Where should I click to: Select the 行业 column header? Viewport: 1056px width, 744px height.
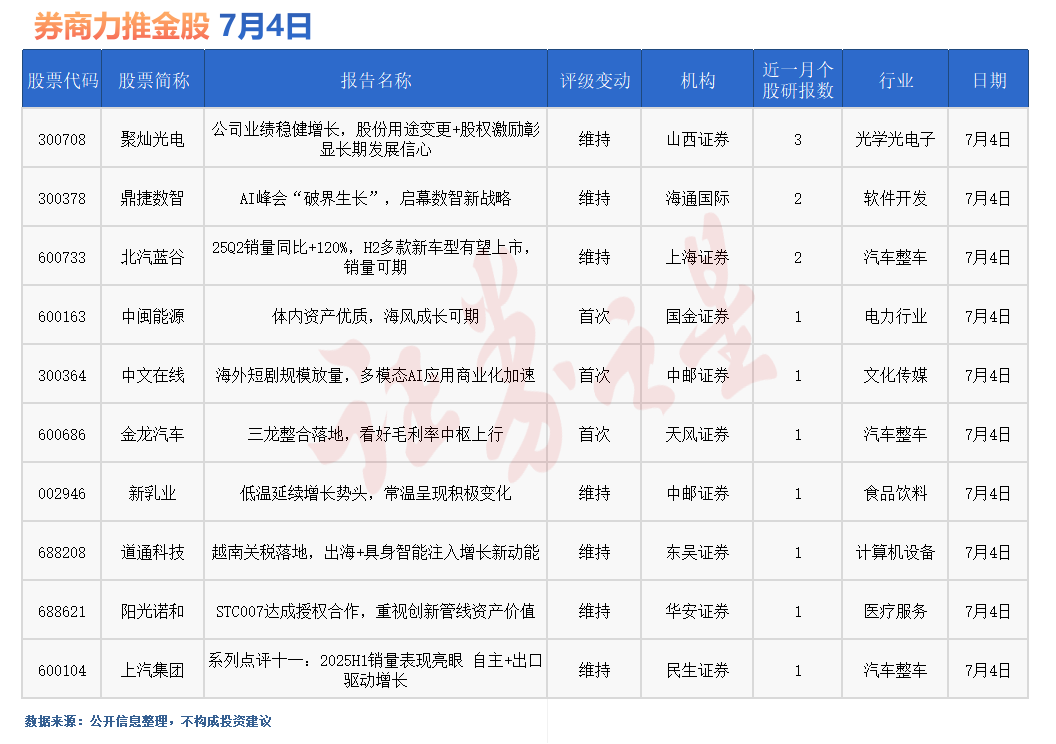(x=896, y=81)
